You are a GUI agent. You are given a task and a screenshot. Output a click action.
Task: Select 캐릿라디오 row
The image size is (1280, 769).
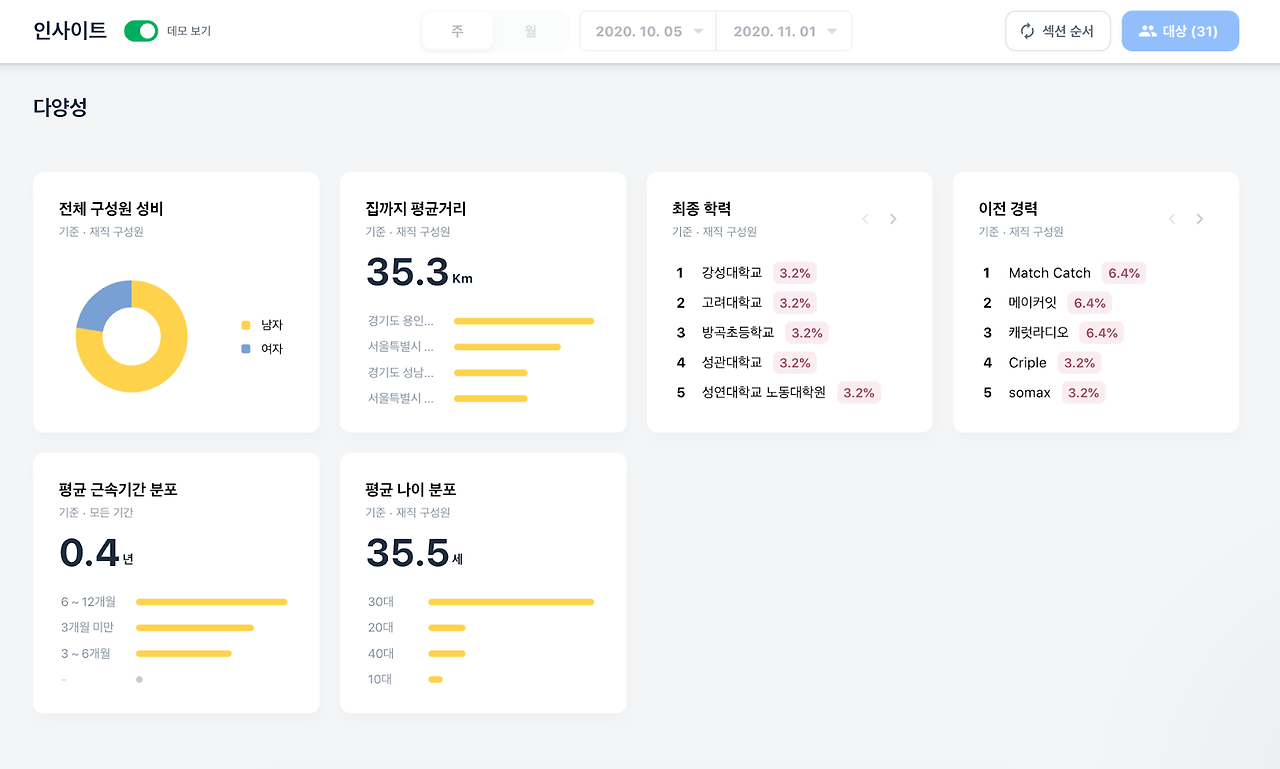coord(1051,333)
